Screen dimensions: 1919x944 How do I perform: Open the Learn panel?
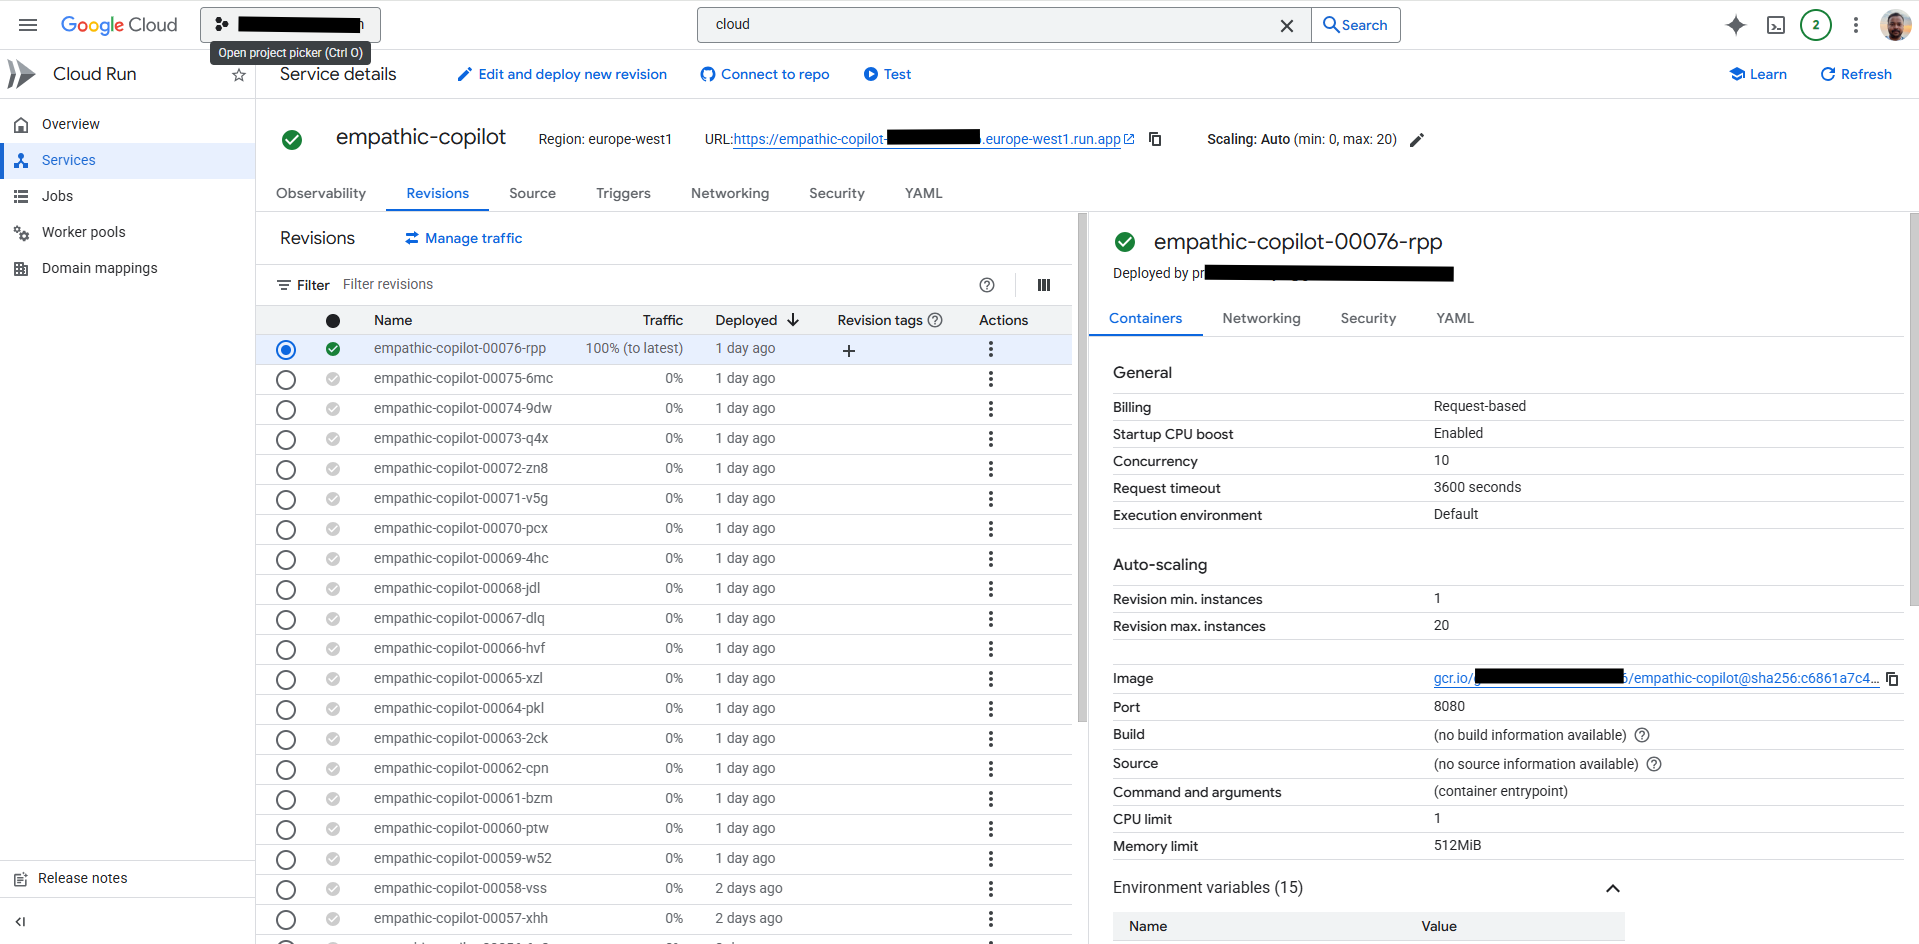coord(1758,74)
